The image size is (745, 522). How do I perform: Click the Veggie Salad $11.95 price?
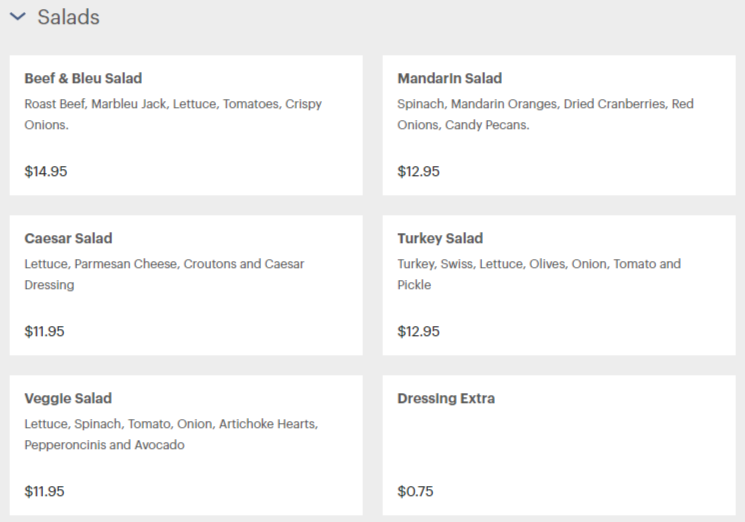[44, 491]
